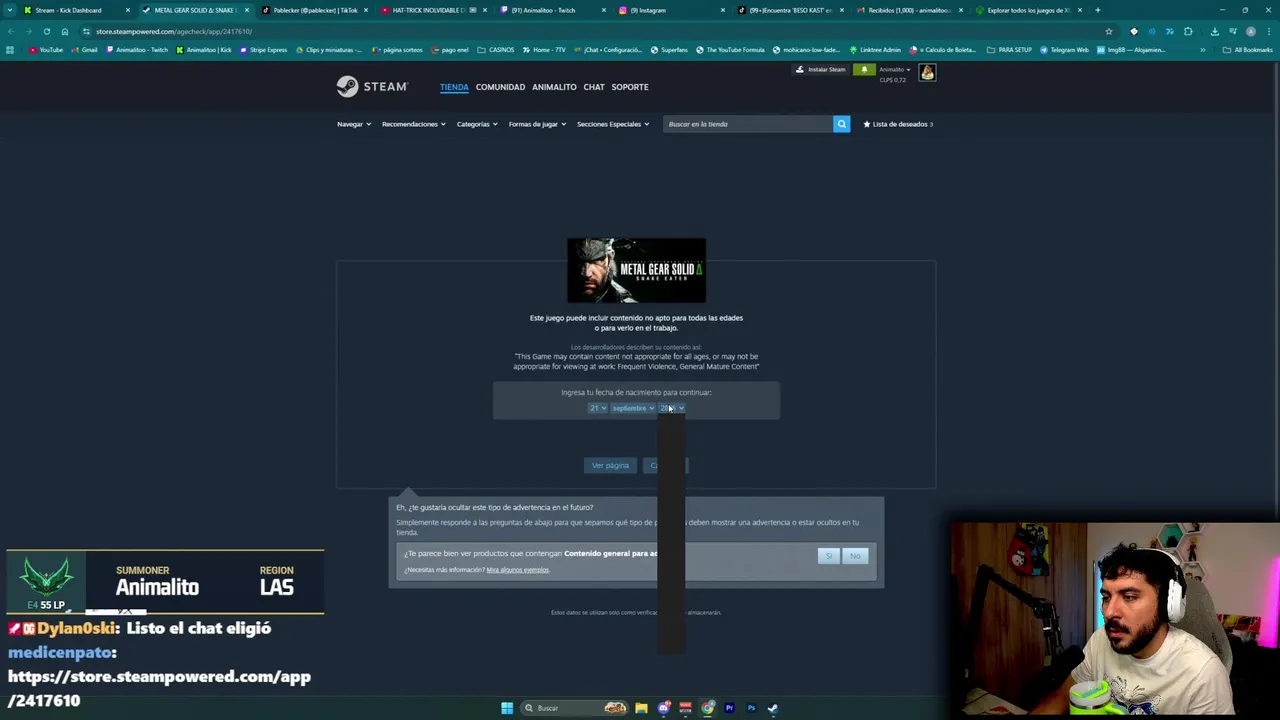Click the browser back arrow
Viewport: 1280px width, 720px height.
(11, 31)
